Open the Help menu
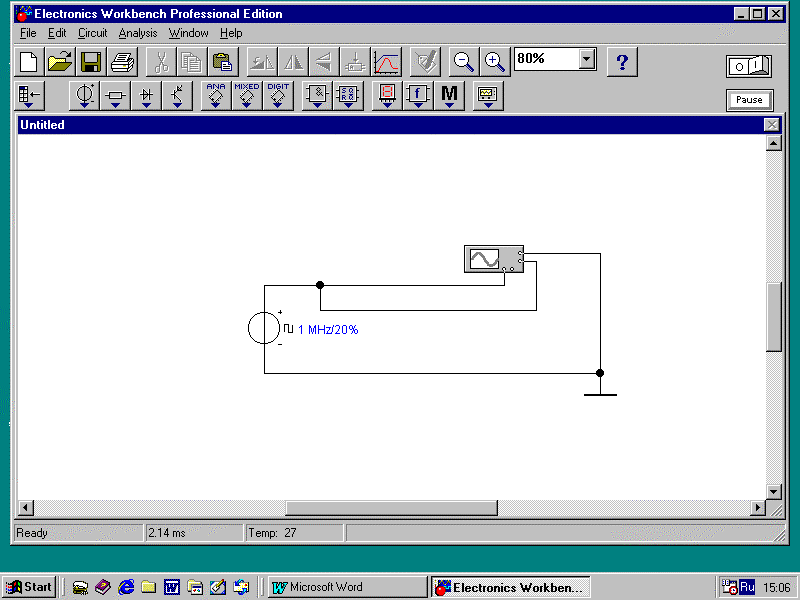 click(x=231, y=33)
